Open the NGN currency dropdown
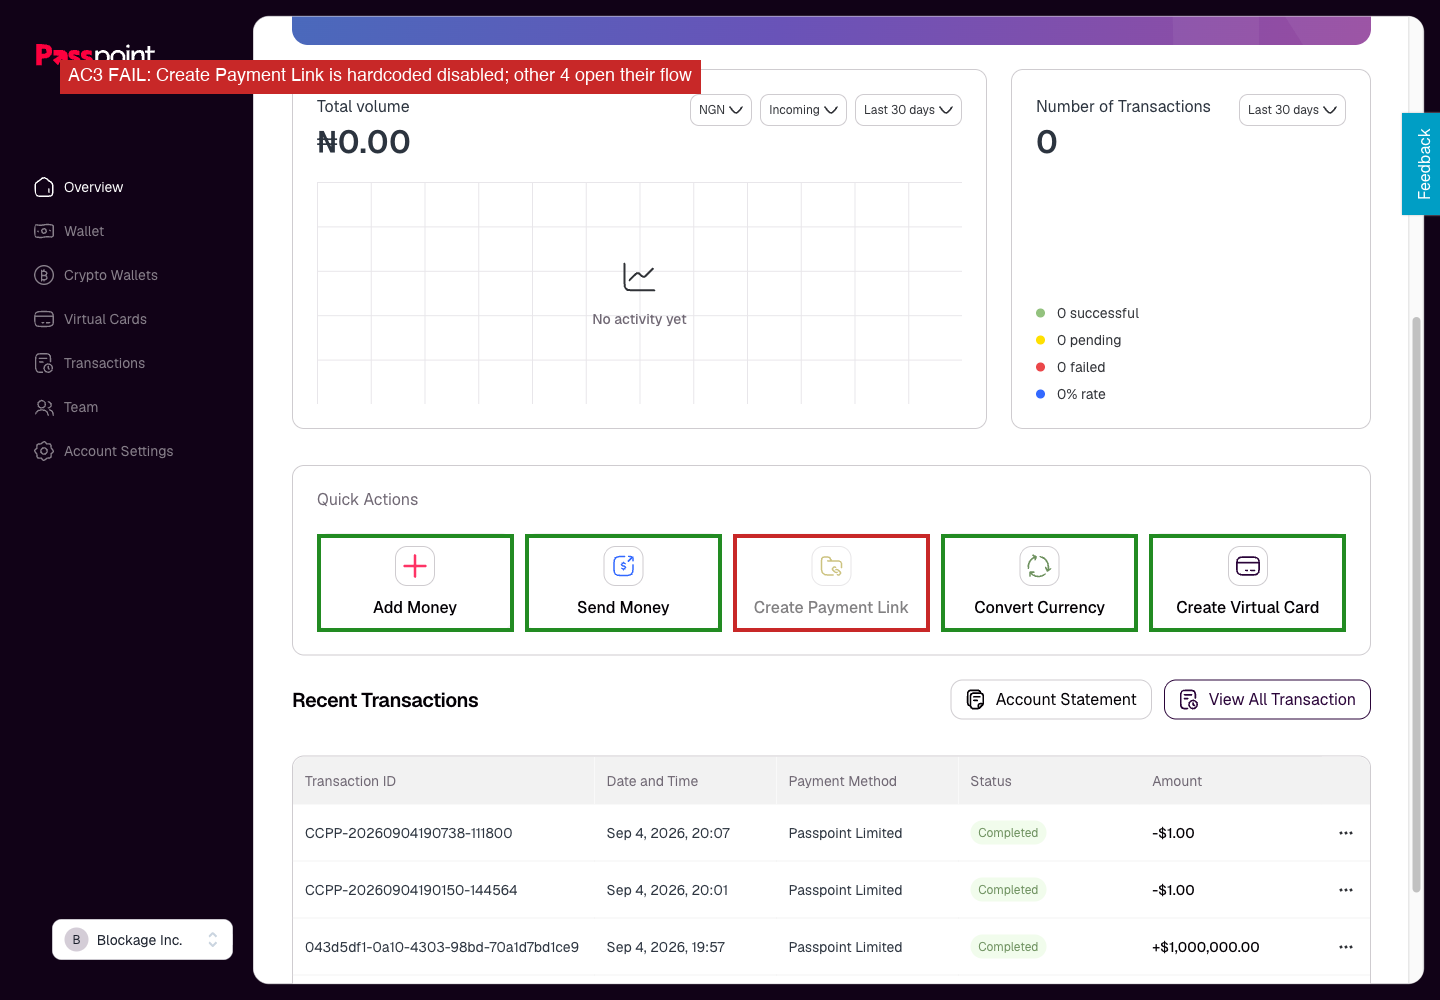 (x=721, y=110)
